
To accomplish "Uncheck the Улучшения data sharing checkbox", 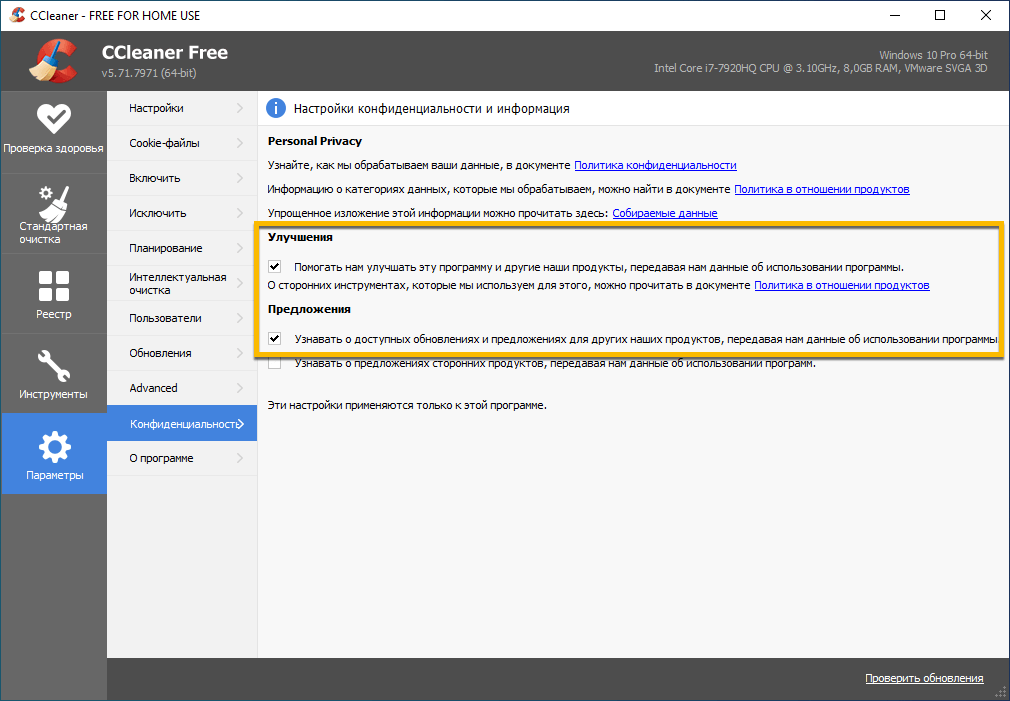I will [x=275, y=267].
